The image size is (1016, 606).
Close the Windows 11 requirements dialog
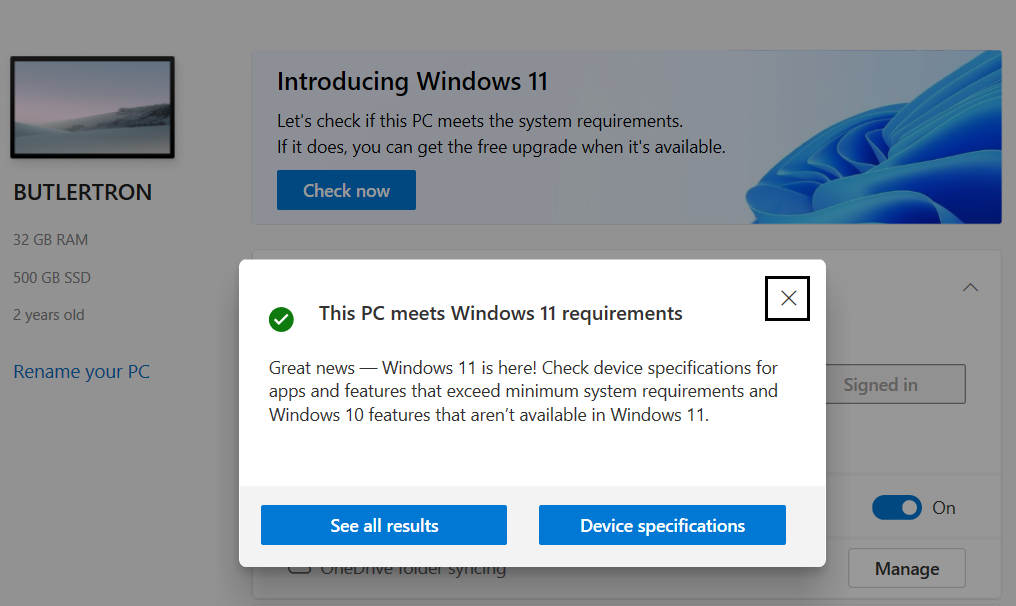(x=788, y=298)
